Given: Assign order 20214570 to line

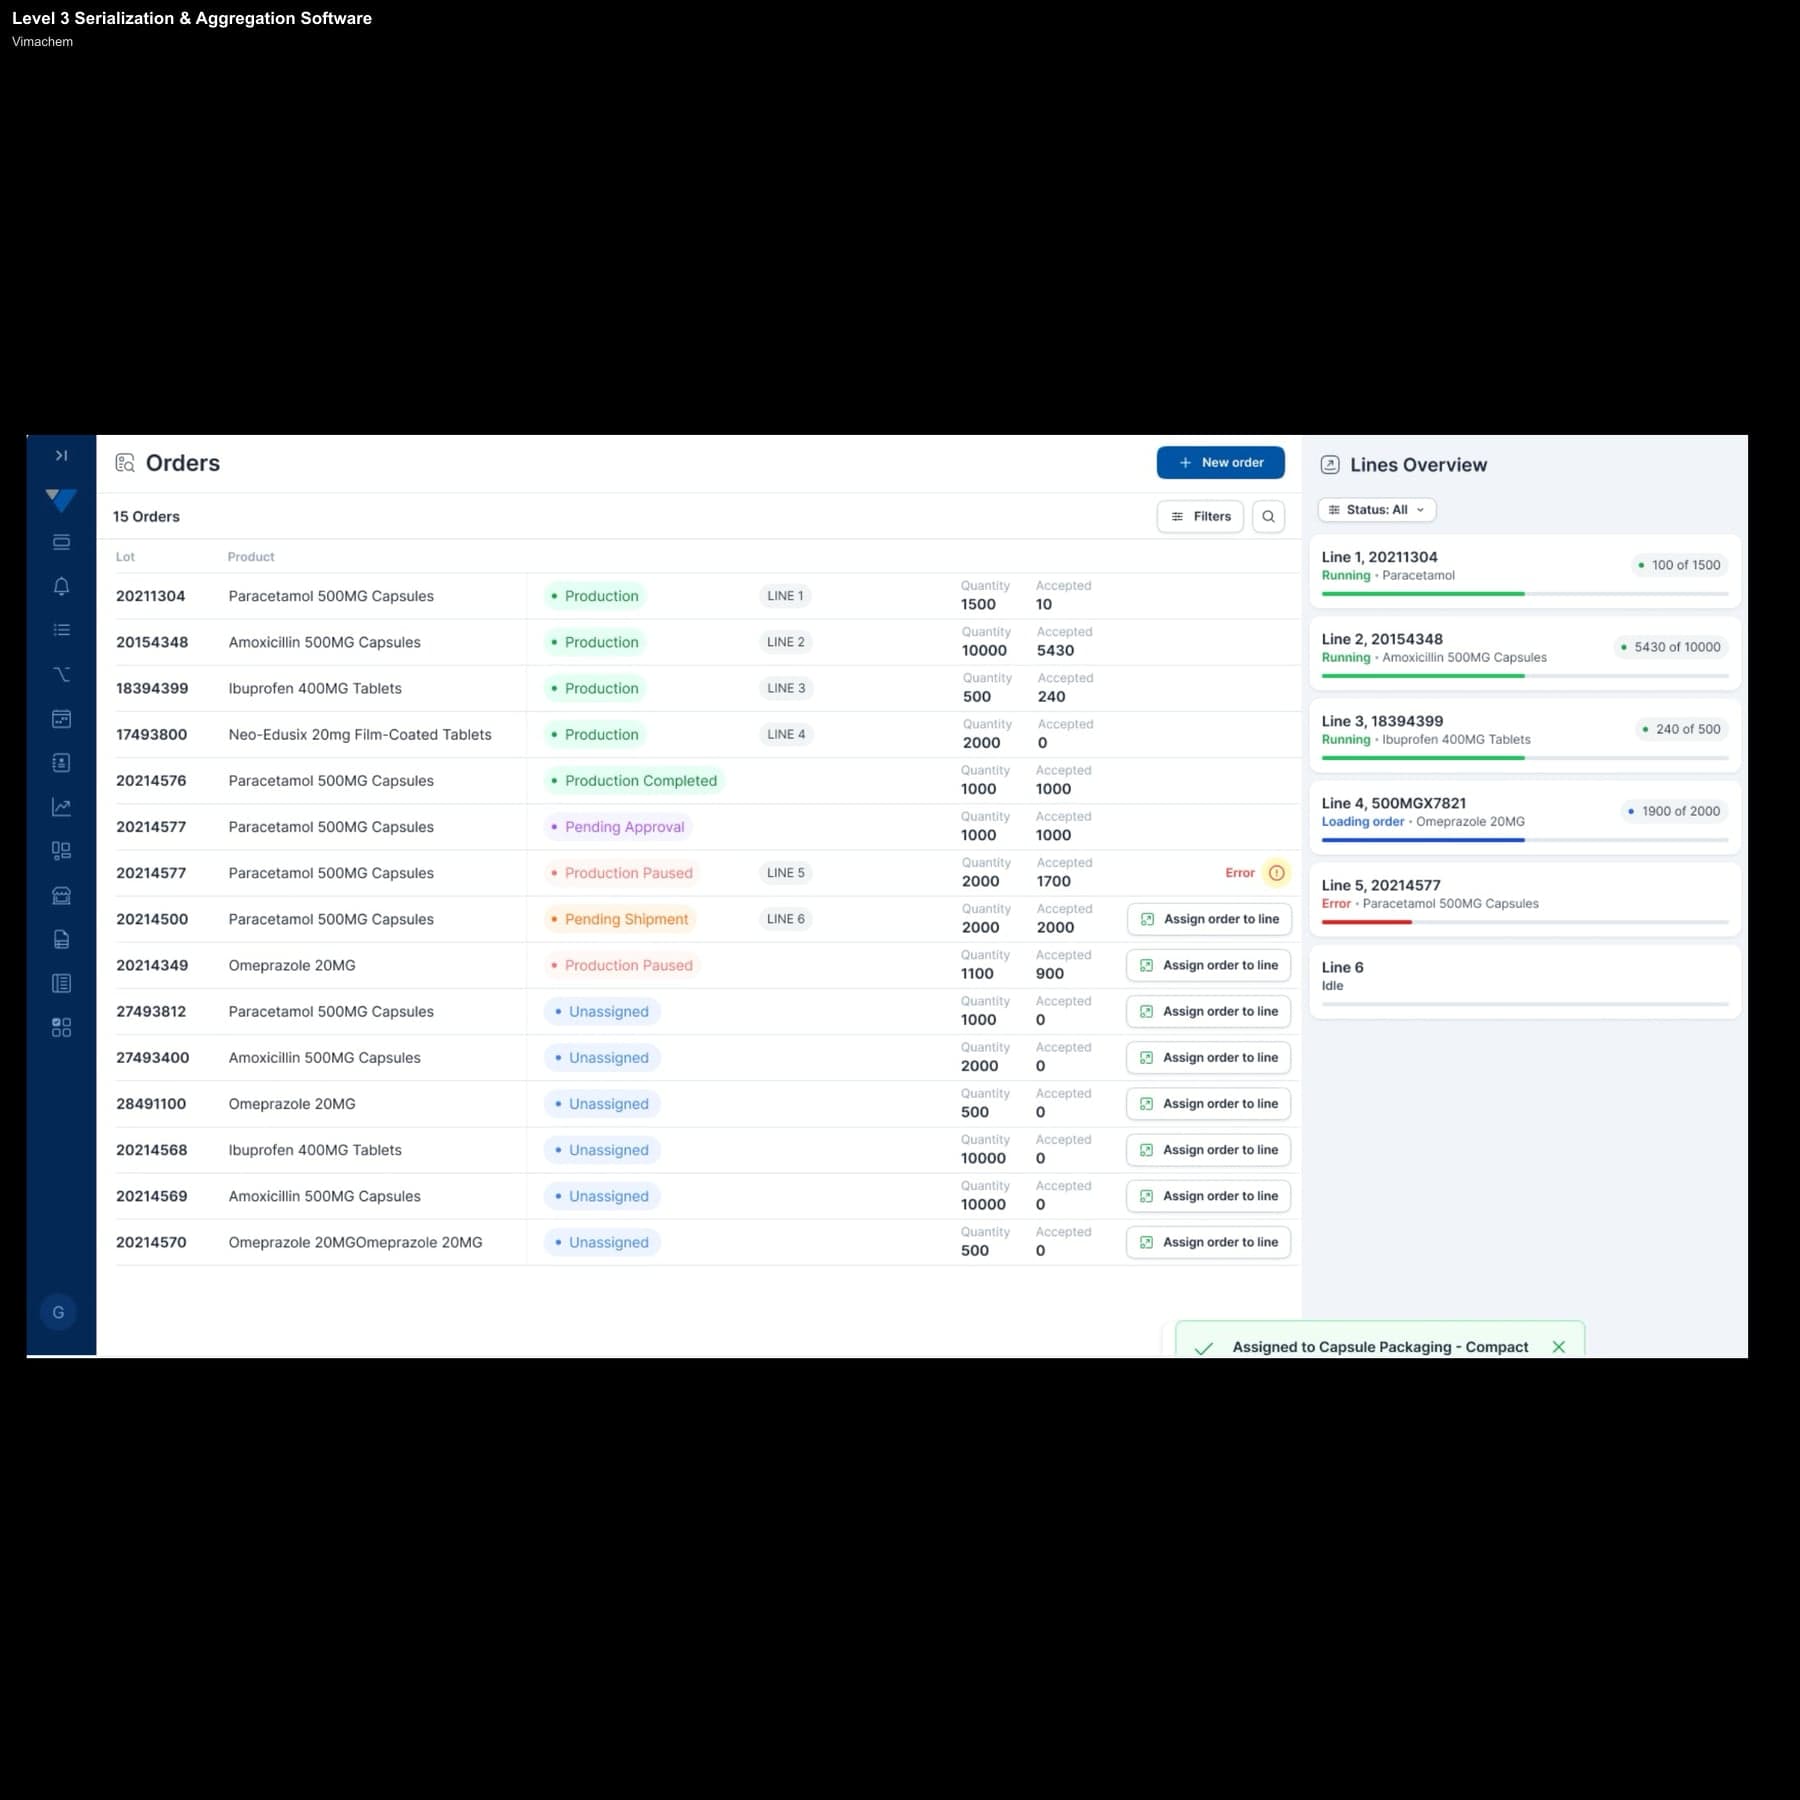Looking at the screenshot, I should tap(1208, 1243).
